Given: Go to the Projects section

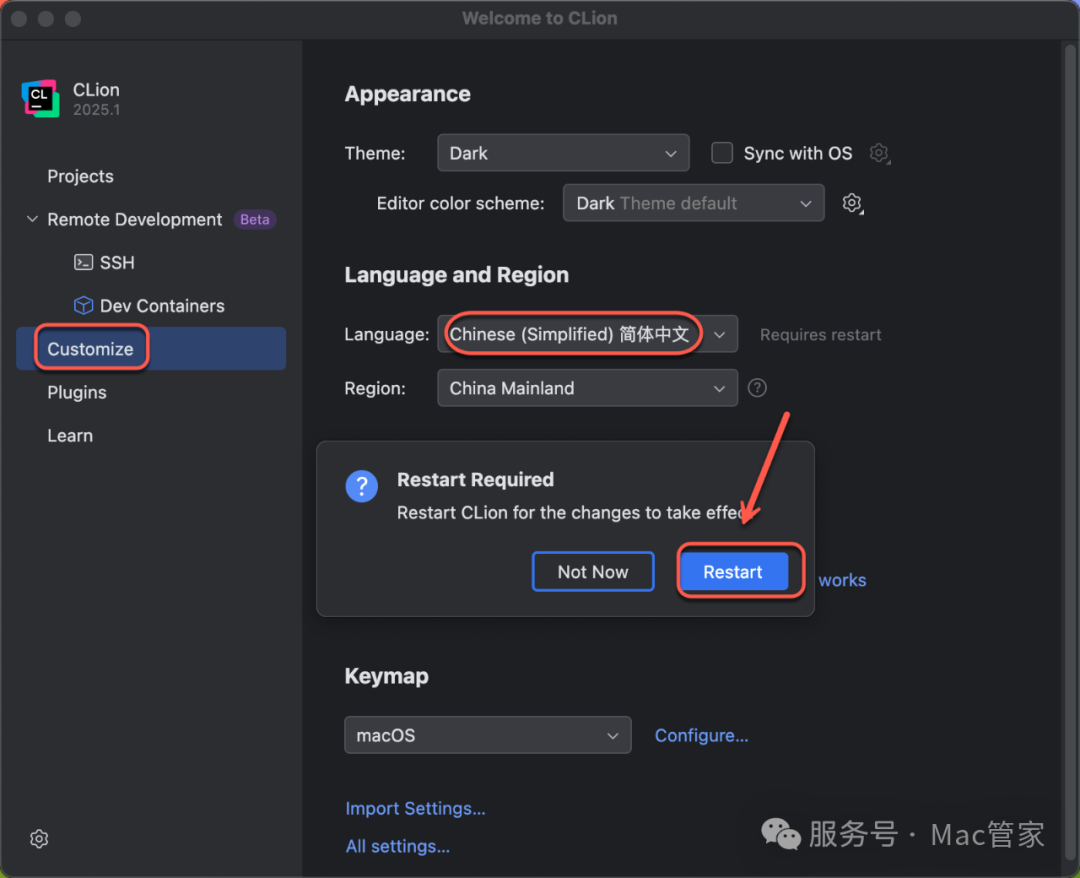Looking at the screenshot, I should point(80,176).
